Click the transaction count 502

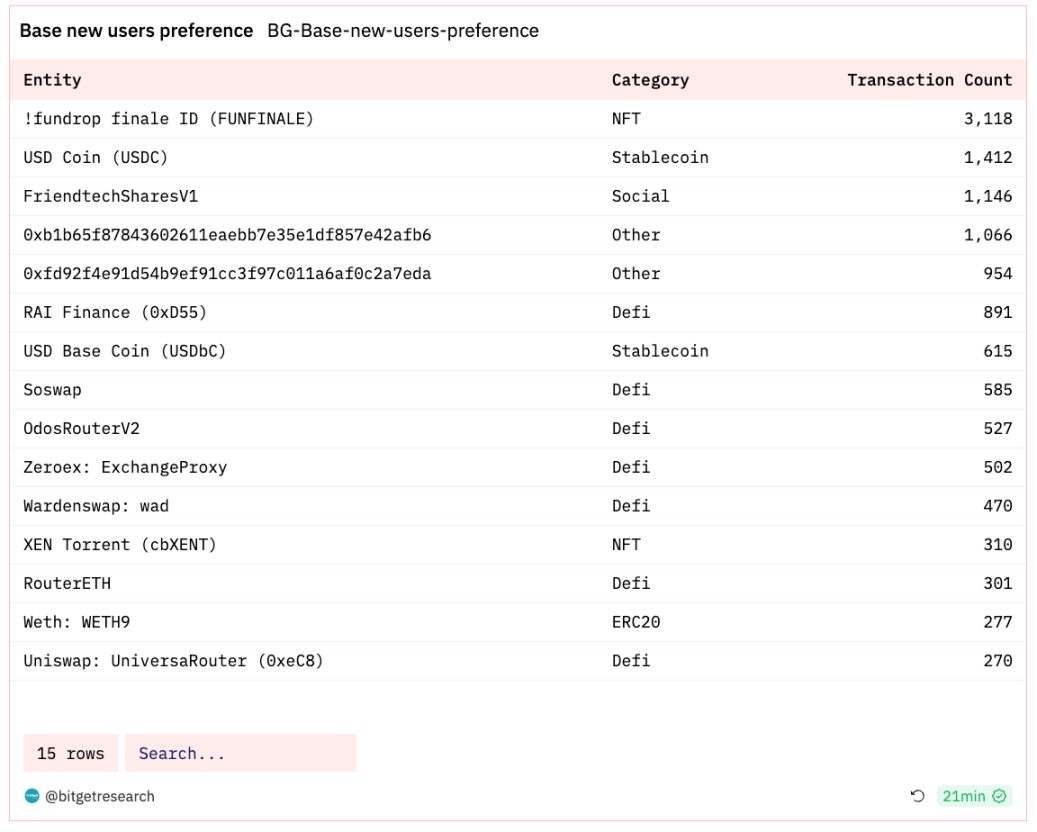pos(998,467)
